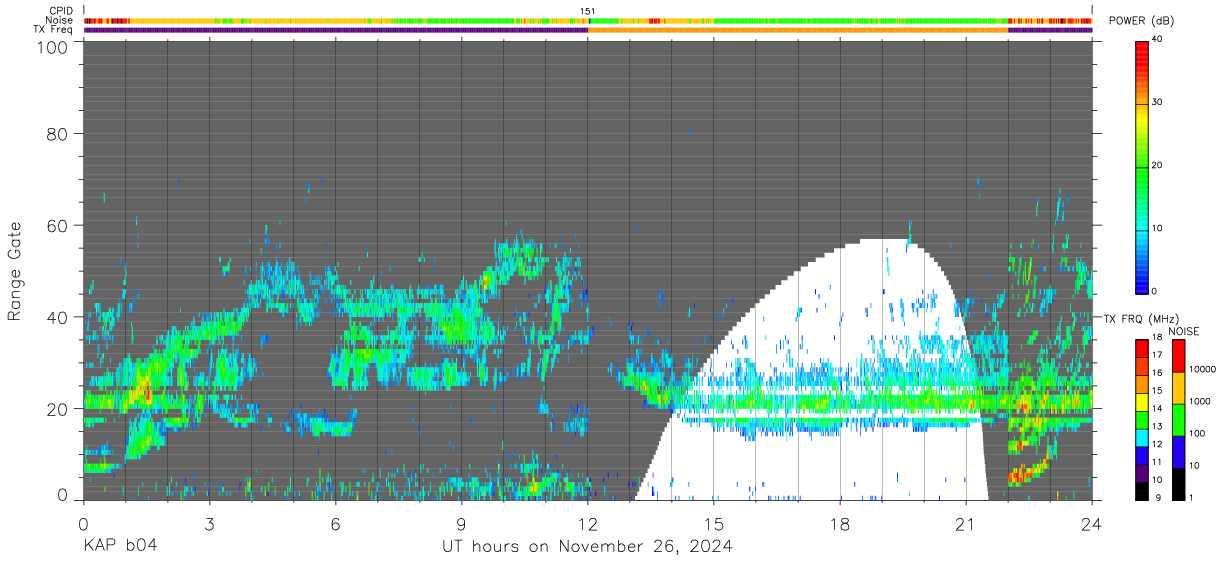Click the TX FRQ (MHz) color legend
Screen dimensions: 1228x567
[x=1143, y=419]
